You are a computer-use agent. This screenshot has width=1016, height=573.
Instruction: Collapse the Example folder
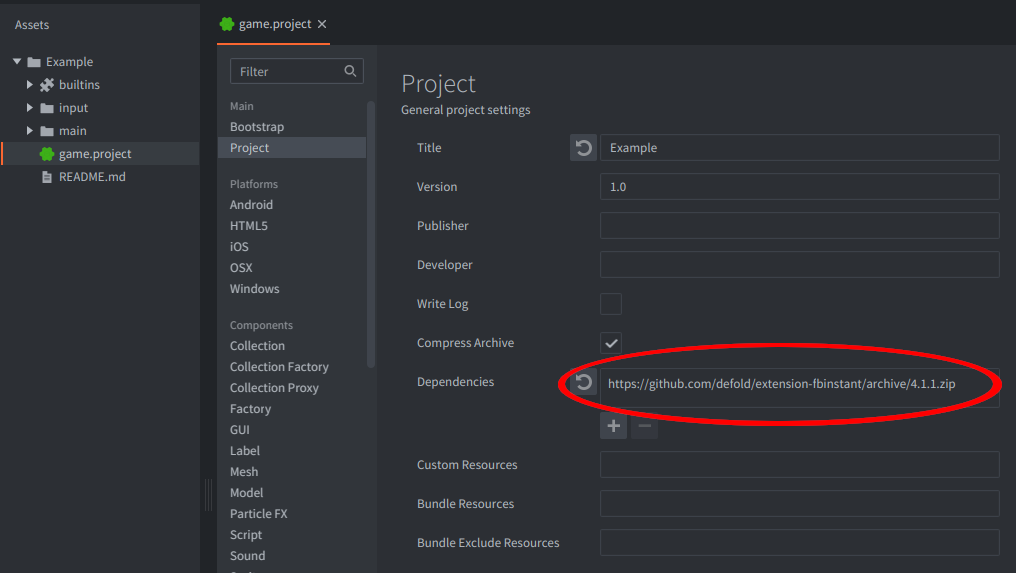tap(17, 62)
